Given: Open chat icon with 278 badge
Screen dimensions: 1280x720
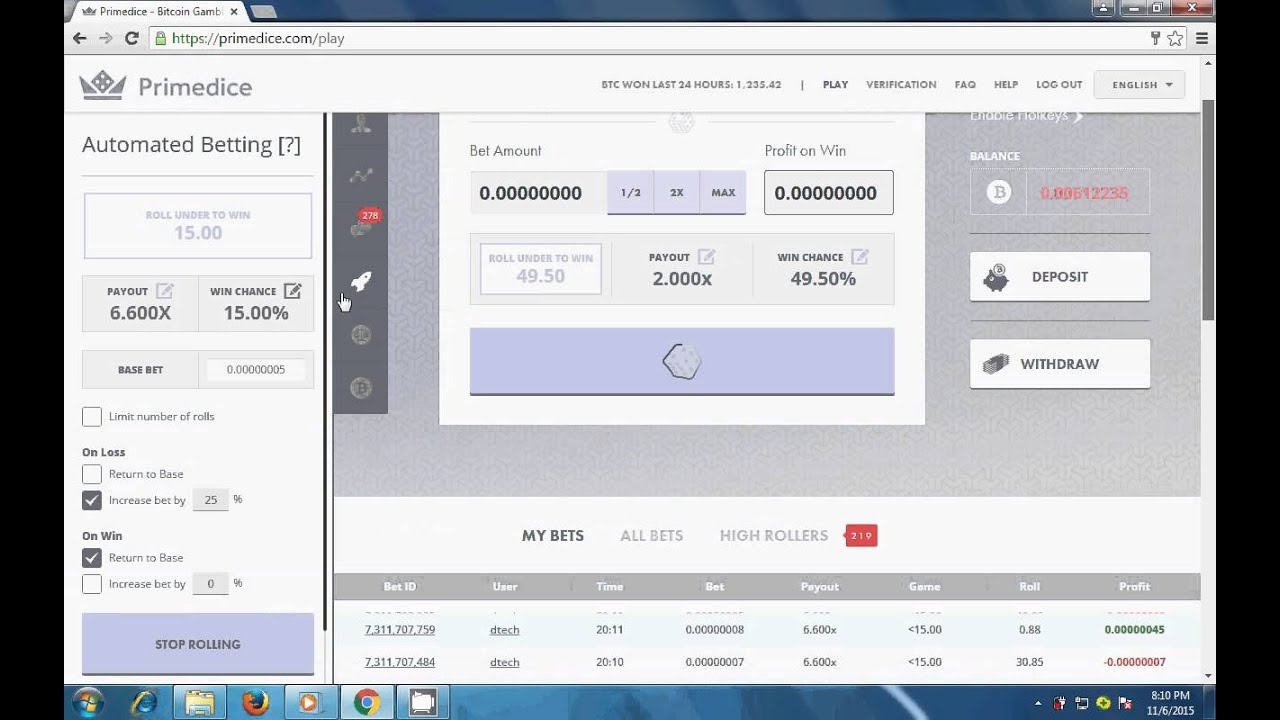Looking at the screenshot, I should click(x=361, y=228).
